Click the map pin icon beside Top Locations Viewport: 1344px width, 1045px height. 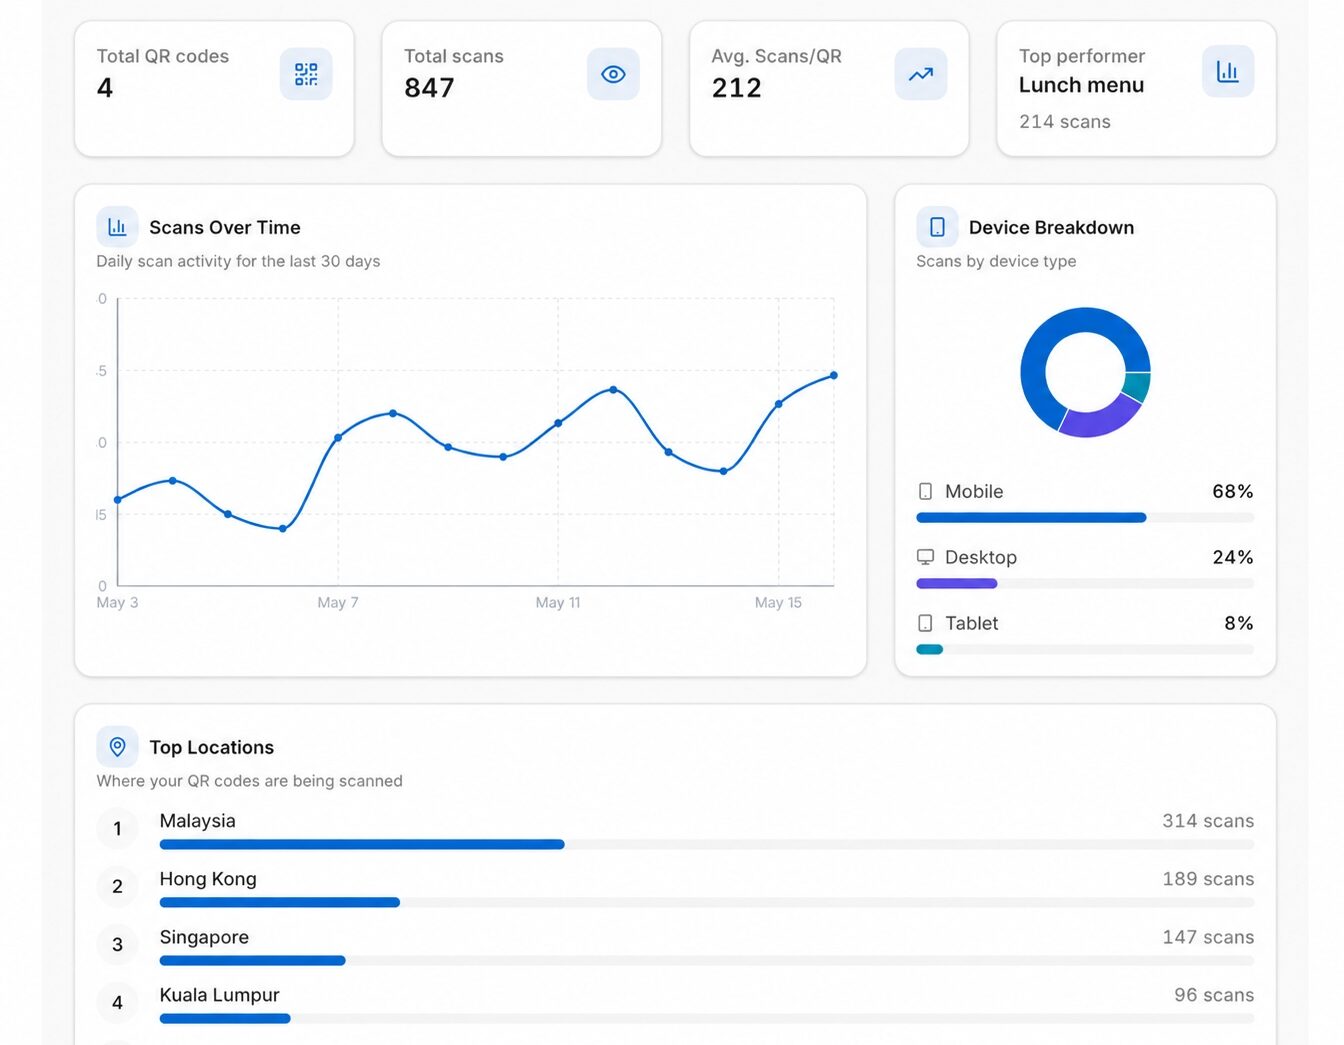[117, 747]
